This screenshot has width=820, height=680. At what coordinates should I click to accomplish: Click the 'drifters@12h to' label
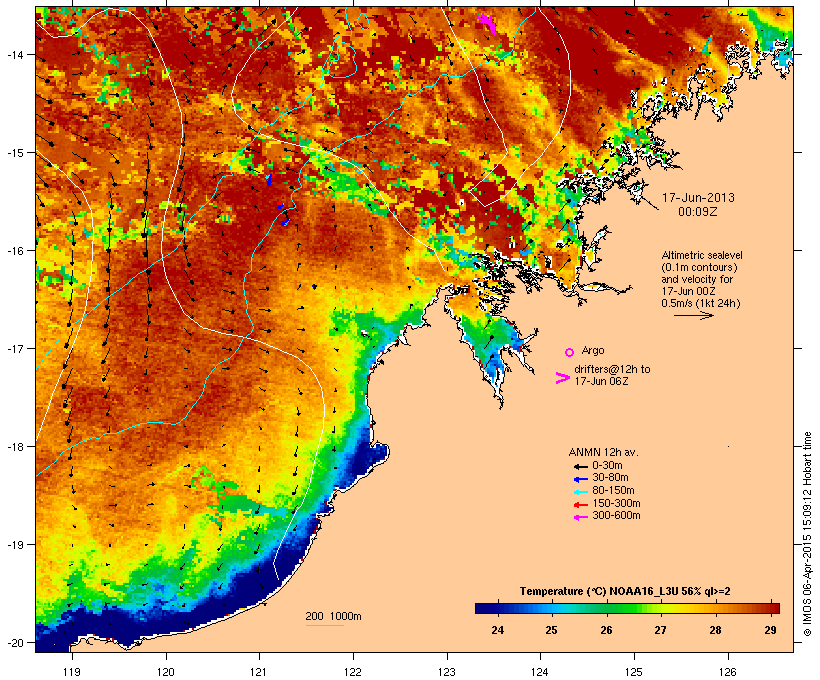coord(612,369)
